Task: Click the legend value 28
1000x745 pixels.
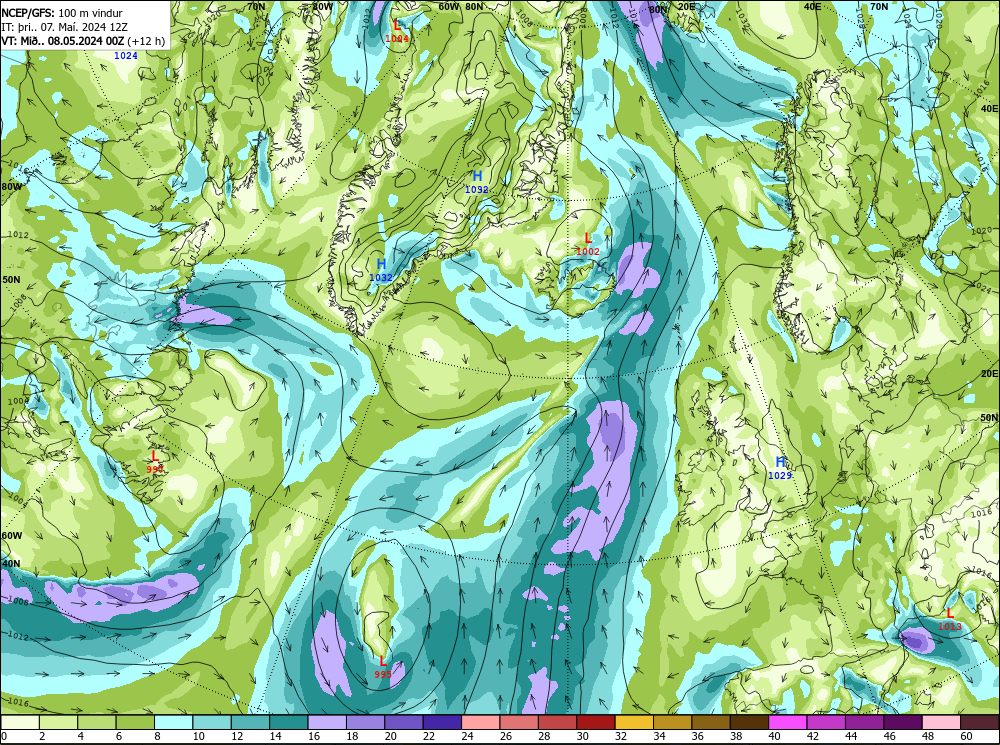Action: pyautogui.click(x=544, y=737)
